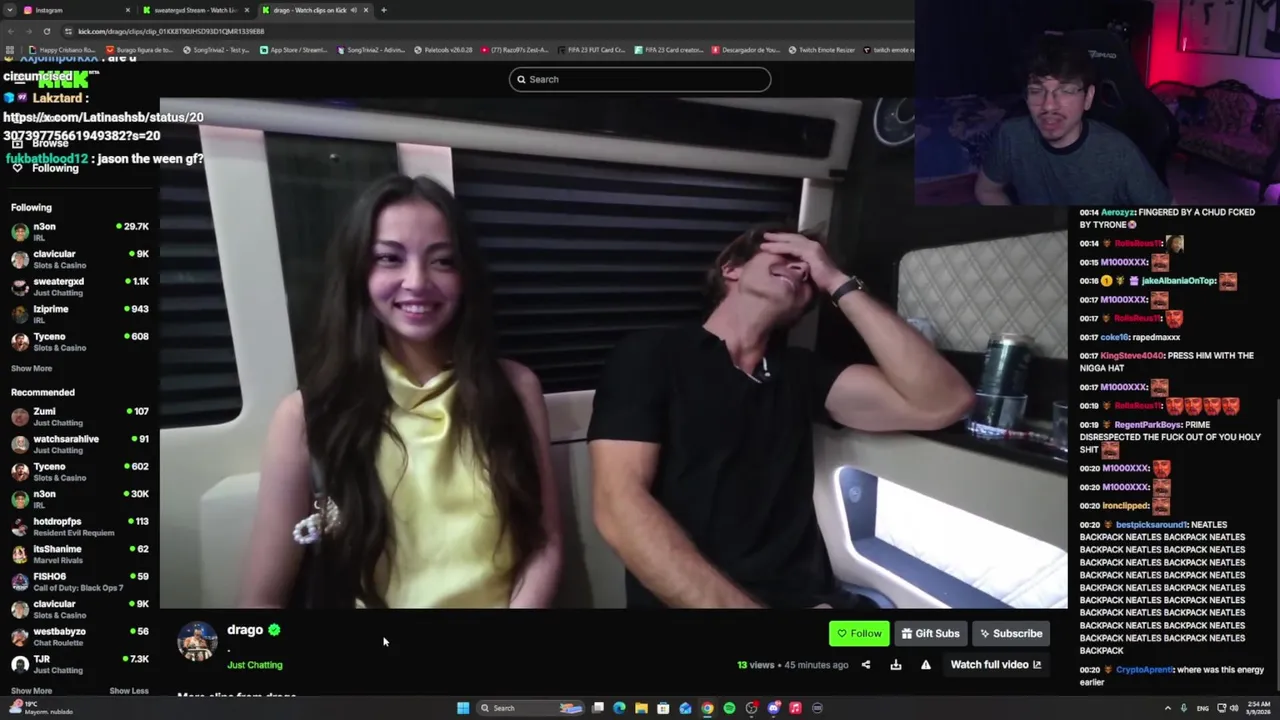Image resolution: width=1280 pixels, height=720 pixels.
Task: Expand Show More under Recommended
Action: point(31,691)
